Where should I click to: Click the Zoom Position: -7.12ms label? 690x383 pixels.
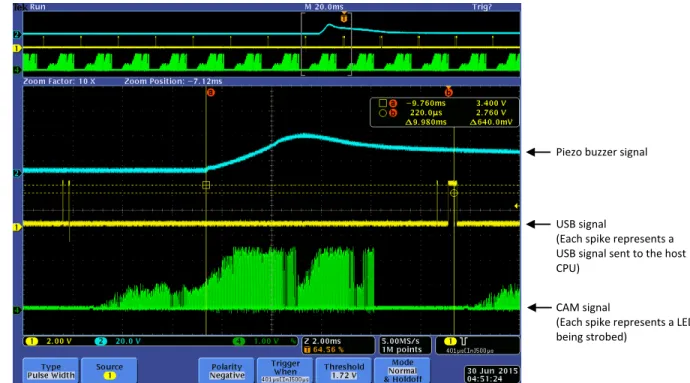(173, 81)
